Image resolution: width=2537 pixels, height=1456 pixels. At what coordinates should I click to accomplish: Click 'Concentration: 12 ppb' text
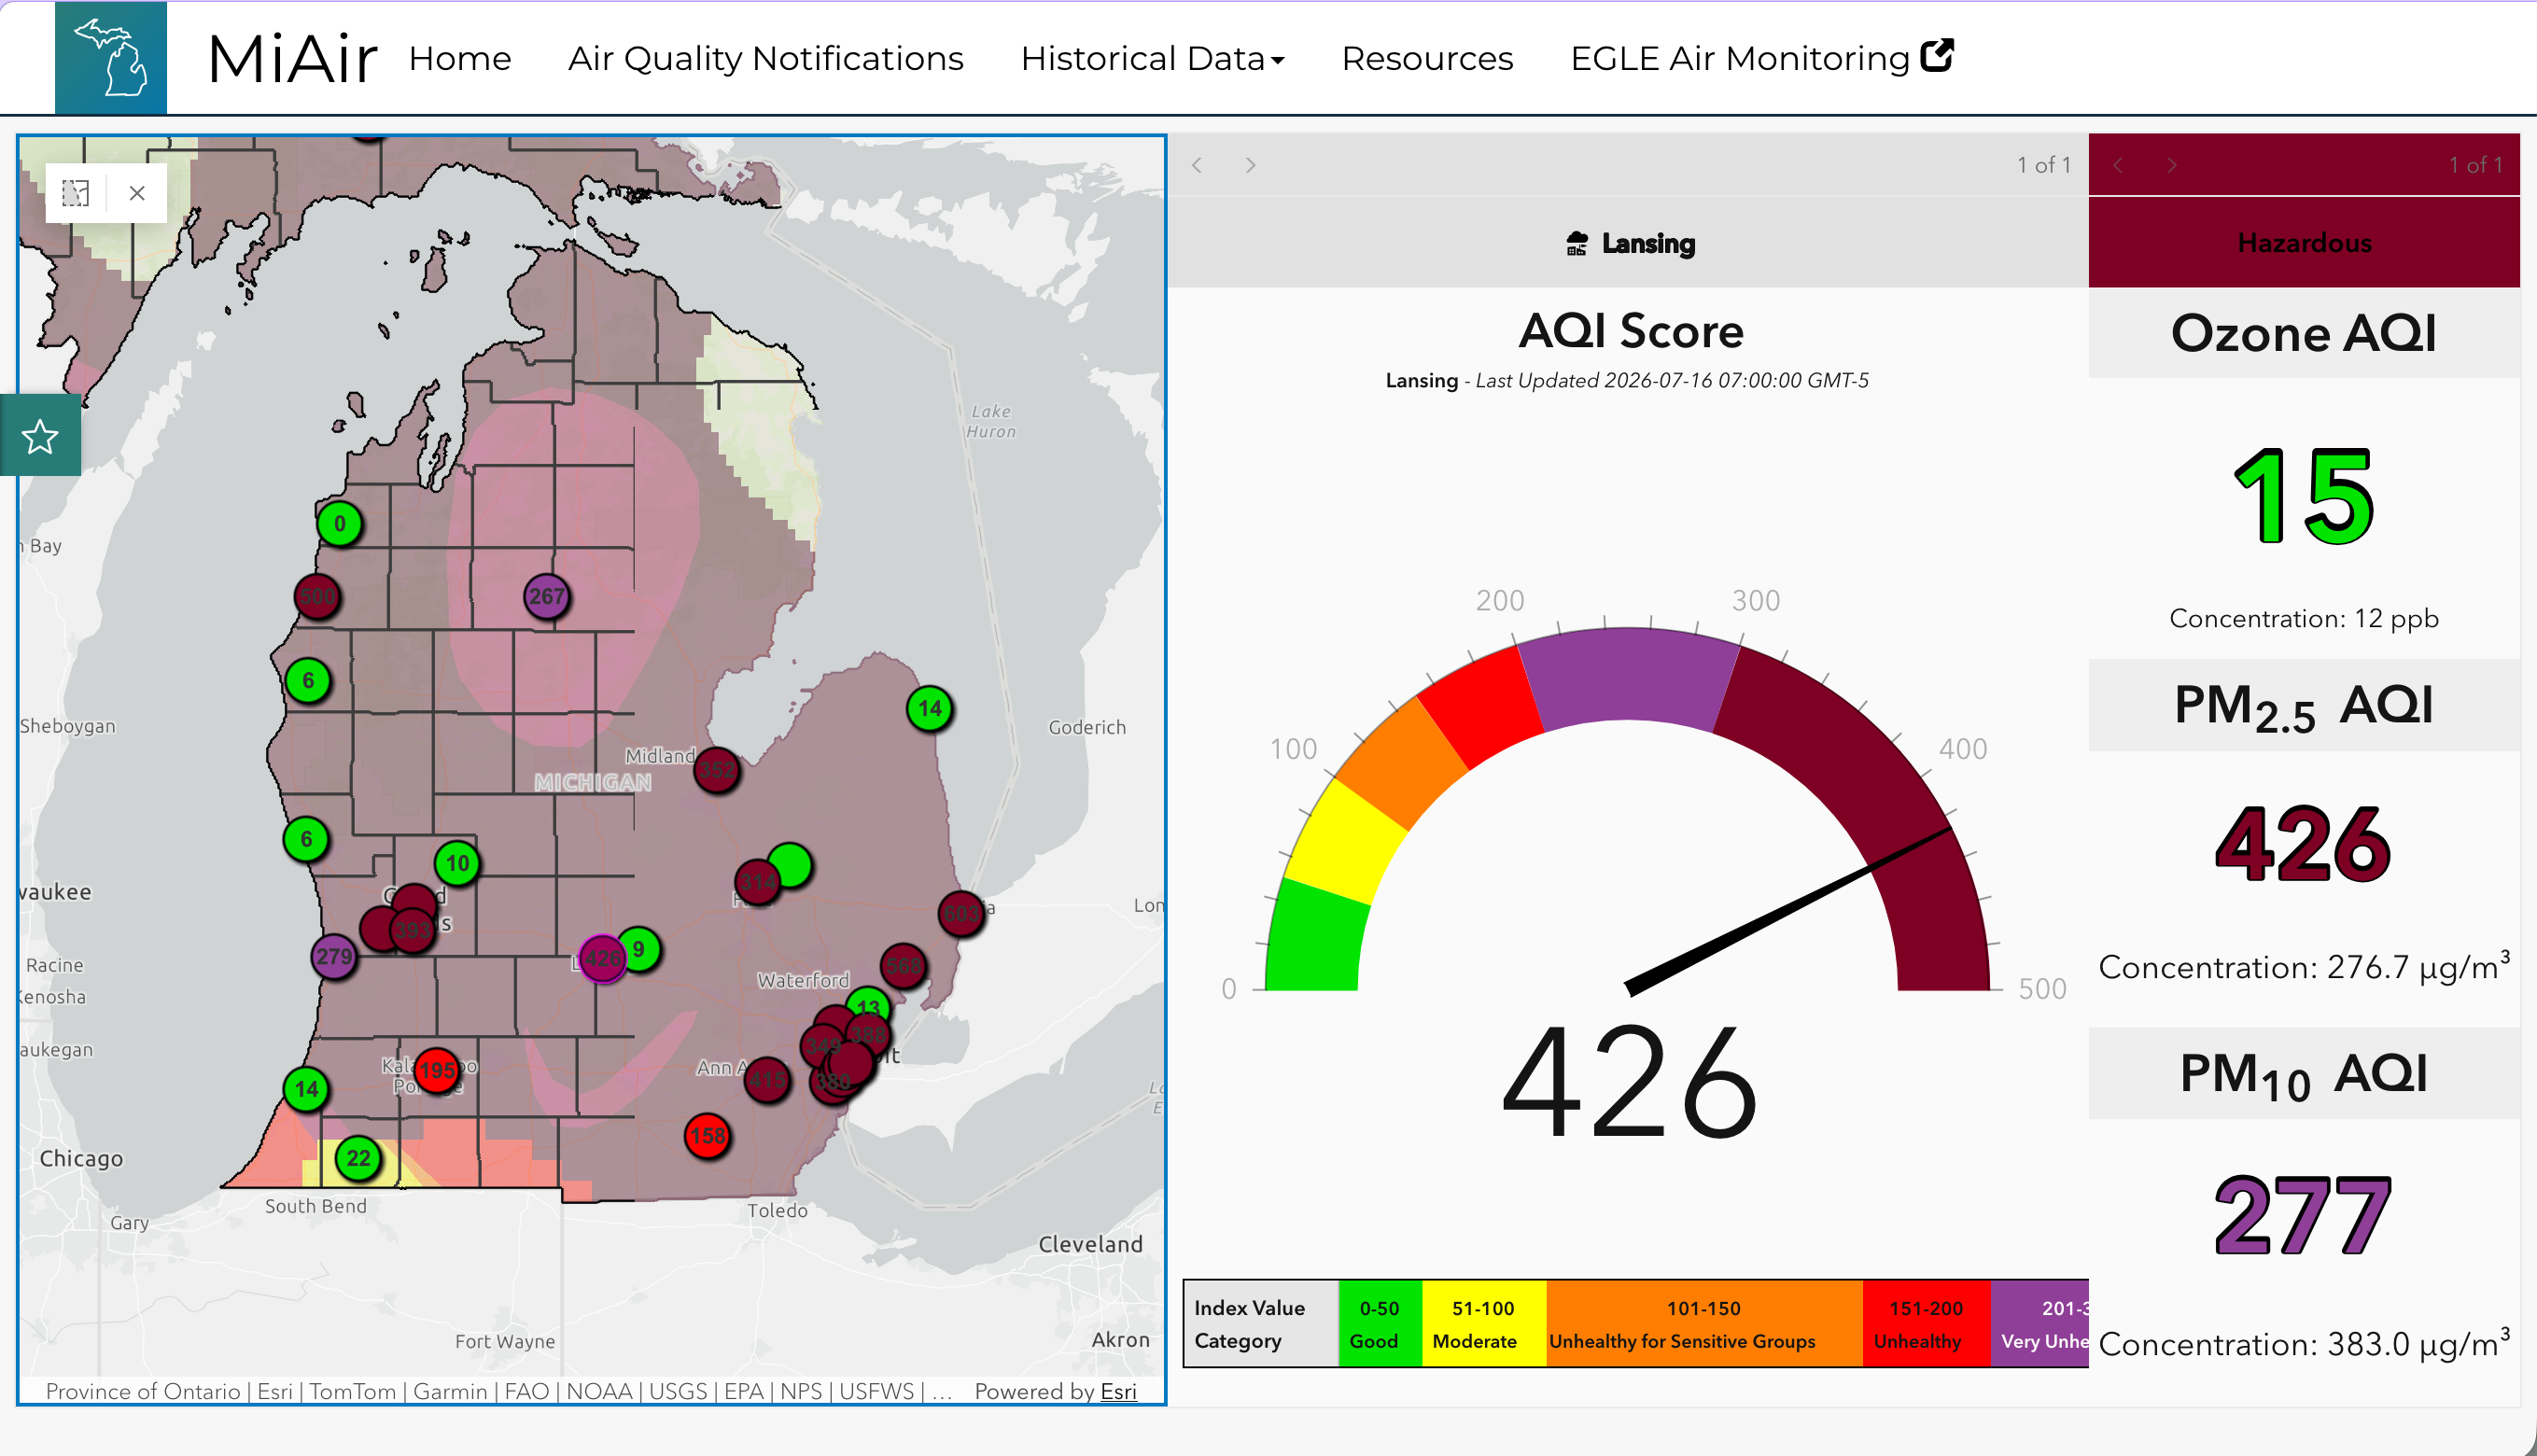(2304, 618)
